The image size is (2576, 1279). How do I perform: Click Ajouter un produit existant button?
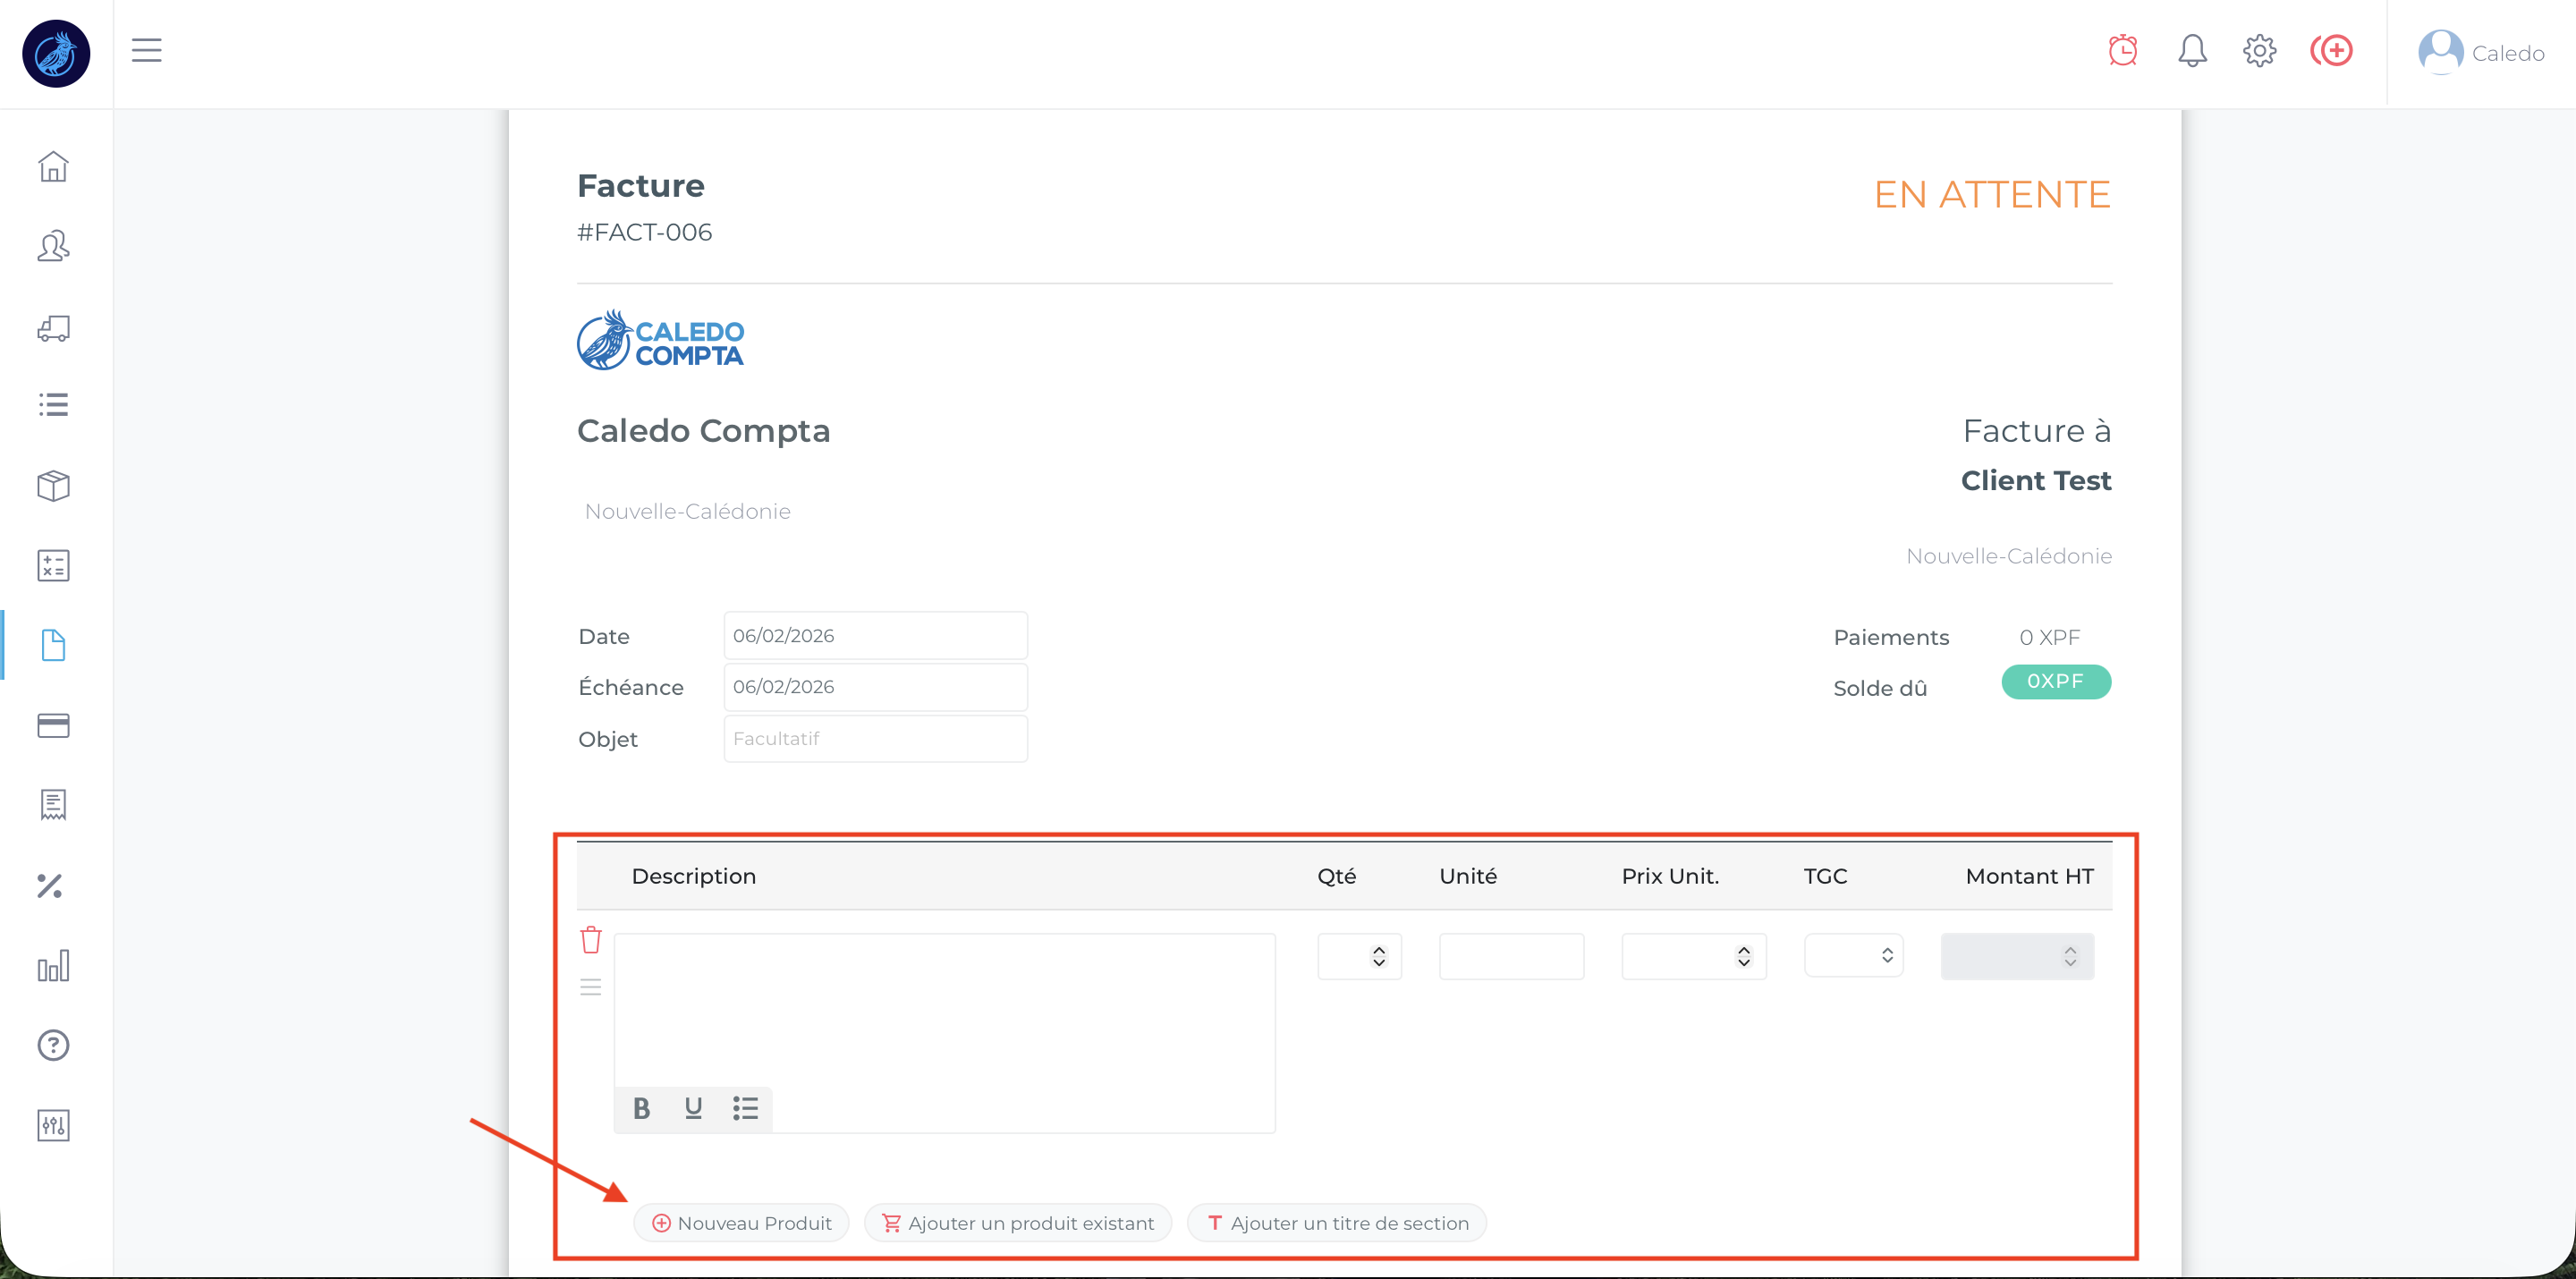coord(1018,1223)
